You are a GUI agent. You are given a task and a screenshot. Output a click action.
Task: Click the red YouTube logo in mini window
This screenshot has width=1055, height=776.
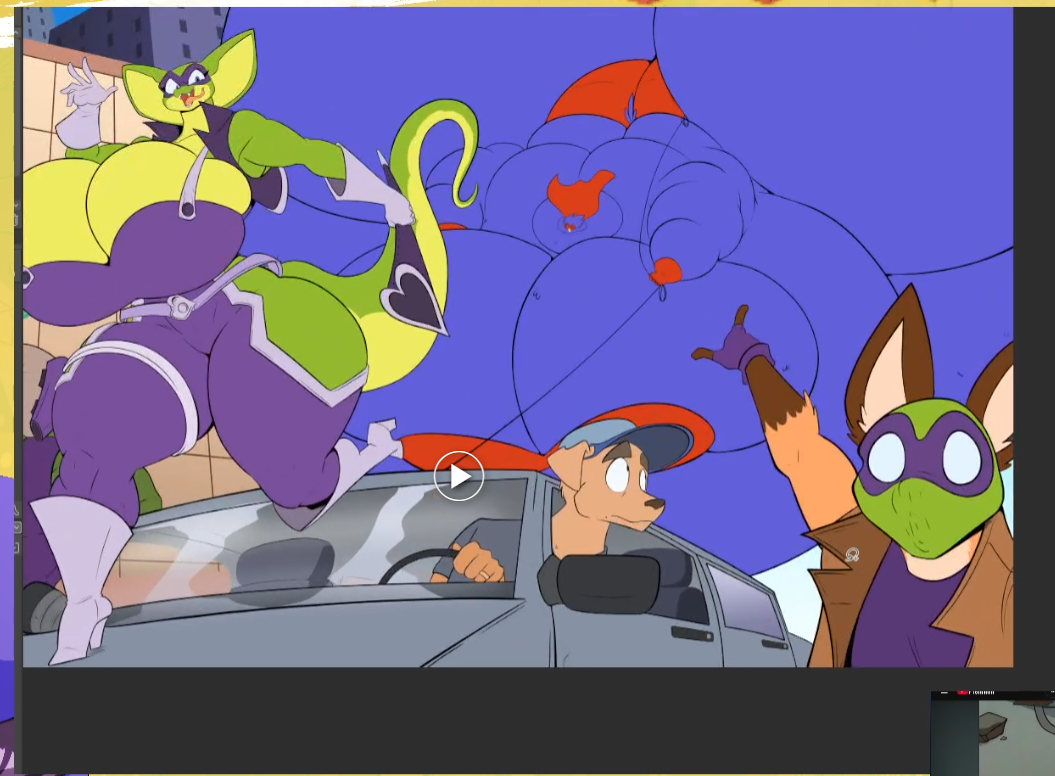(963, 692)
